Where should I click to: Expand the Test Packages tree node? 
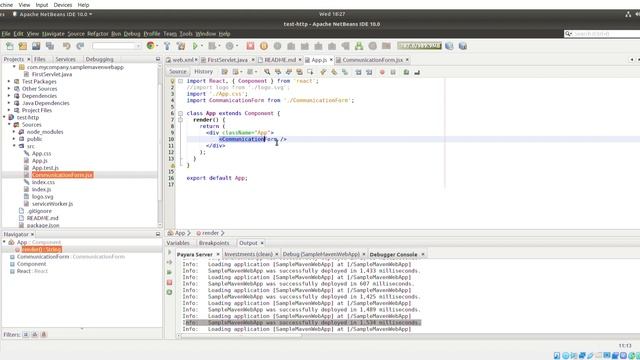(9, 82)
